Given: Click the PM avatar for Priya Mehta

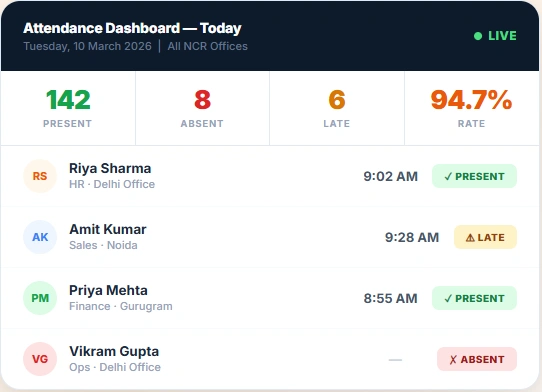Looking at the screenshot, I should click(x=40, y=298).
